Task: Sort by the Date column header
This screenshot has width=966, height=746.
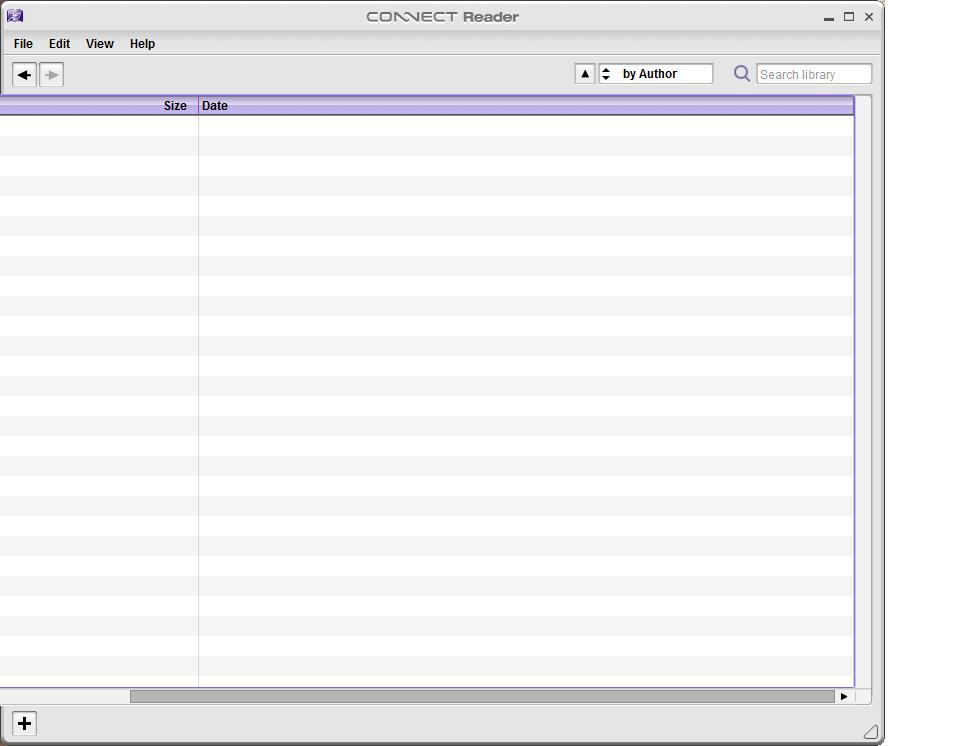Action: [526, 106]
